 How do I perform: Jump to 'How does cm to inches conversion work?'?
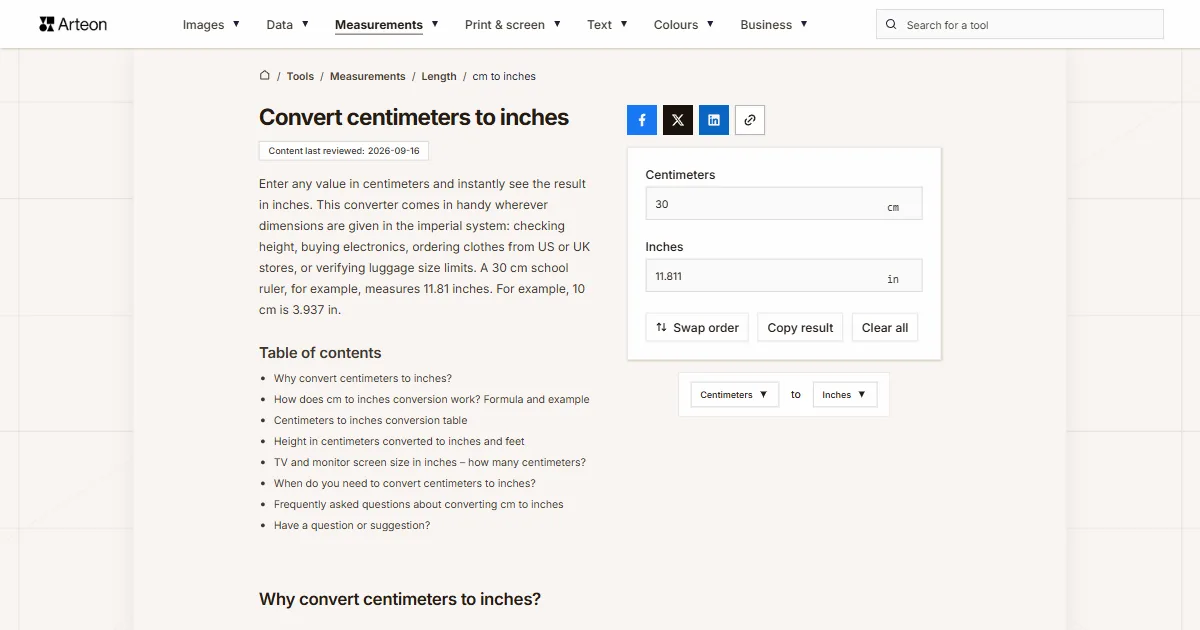click(x=432, y=400)
